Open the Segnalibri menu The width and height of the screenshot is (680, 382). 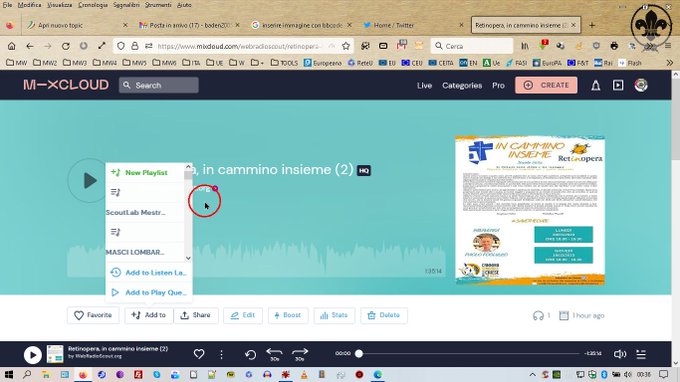126,5
